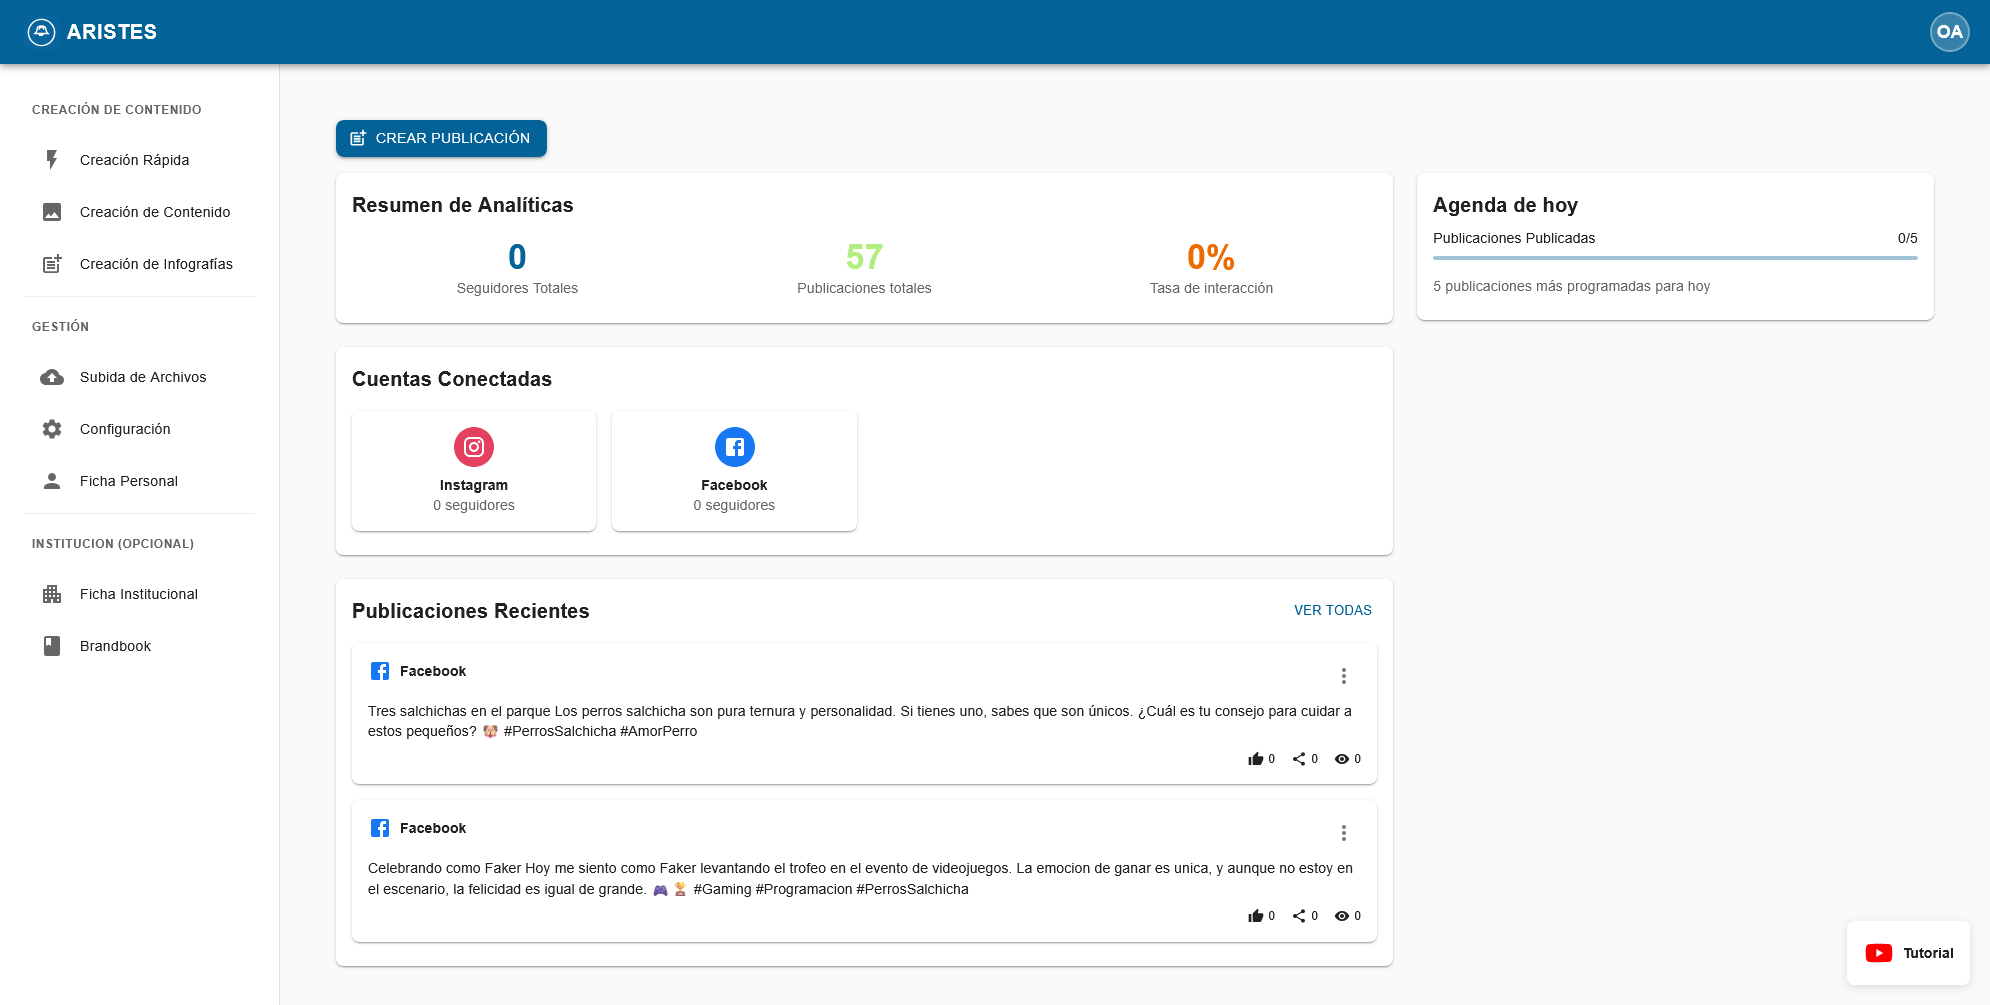Click the views eye icon on the Faker post

pyautogui.click(x=1341, y=915)
